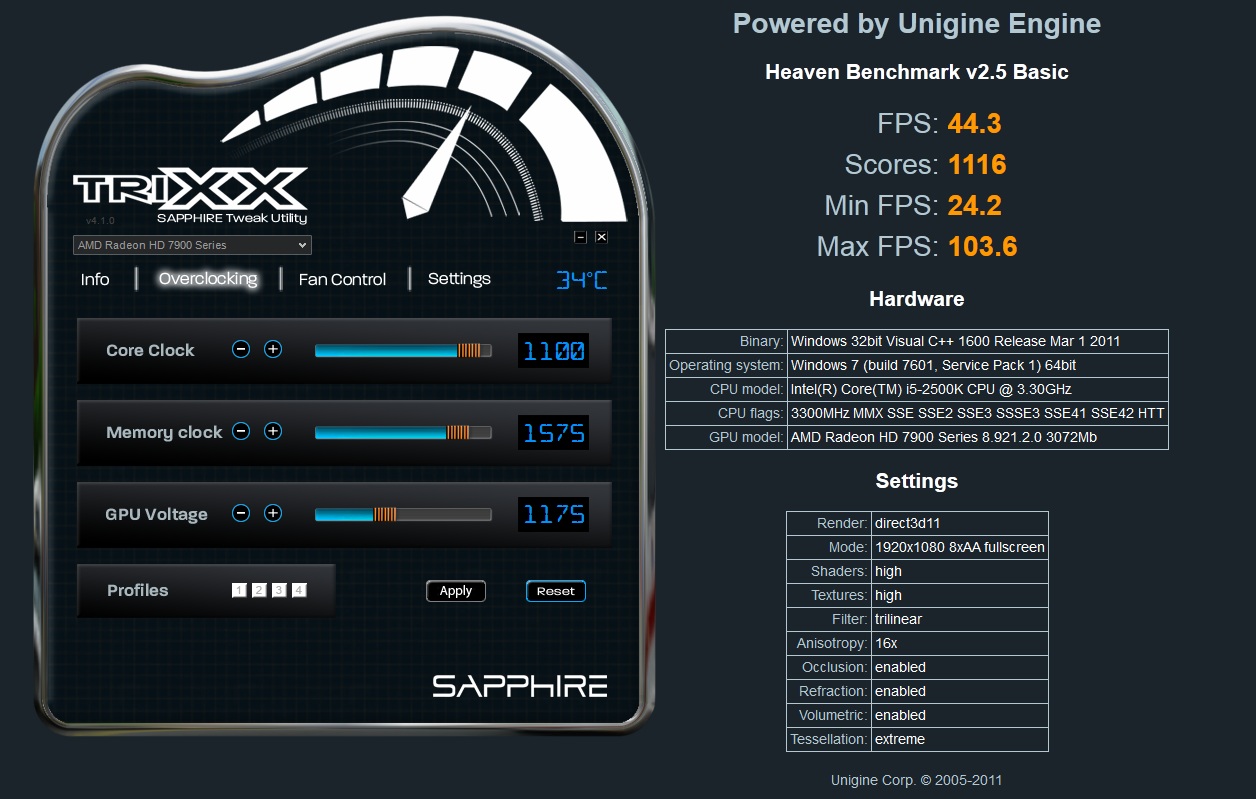The width and height of the screenshot is (1256, 799).
Task: Minimize the TRIXX window
Action: [x=580, y=237]
